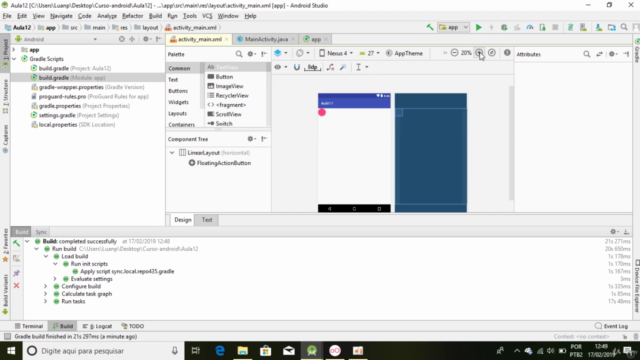Hide the Attributes panel icon
The height and width of the screenshot is (360, 640).
626,54
